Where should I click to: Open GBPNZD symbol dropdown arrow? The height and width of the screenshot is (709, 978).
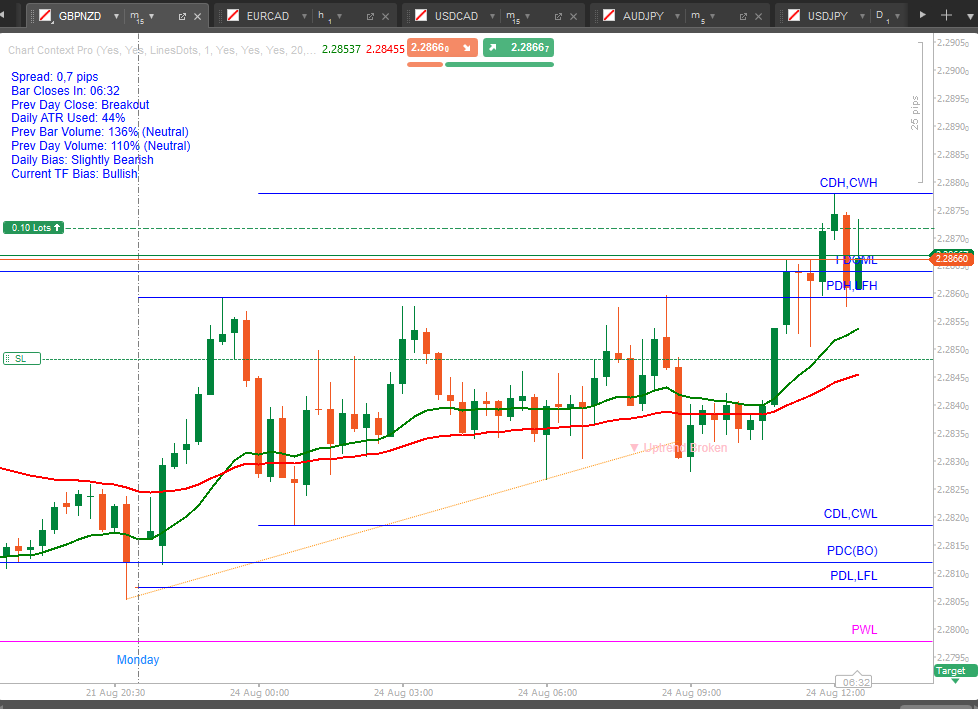[116, 16]
